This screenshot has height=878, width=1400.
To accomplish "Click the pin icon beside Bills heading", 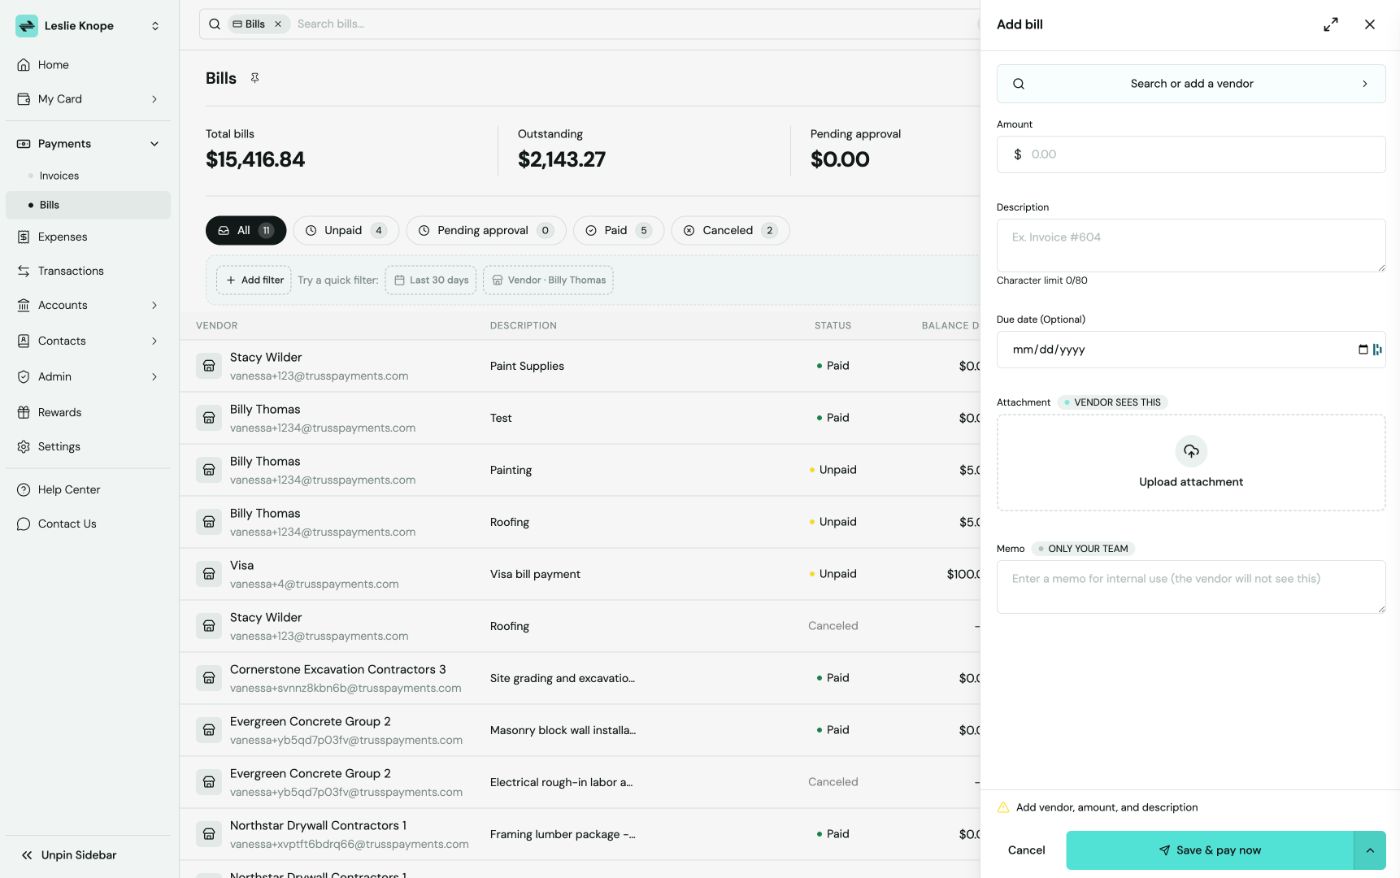I will point(255,78).
